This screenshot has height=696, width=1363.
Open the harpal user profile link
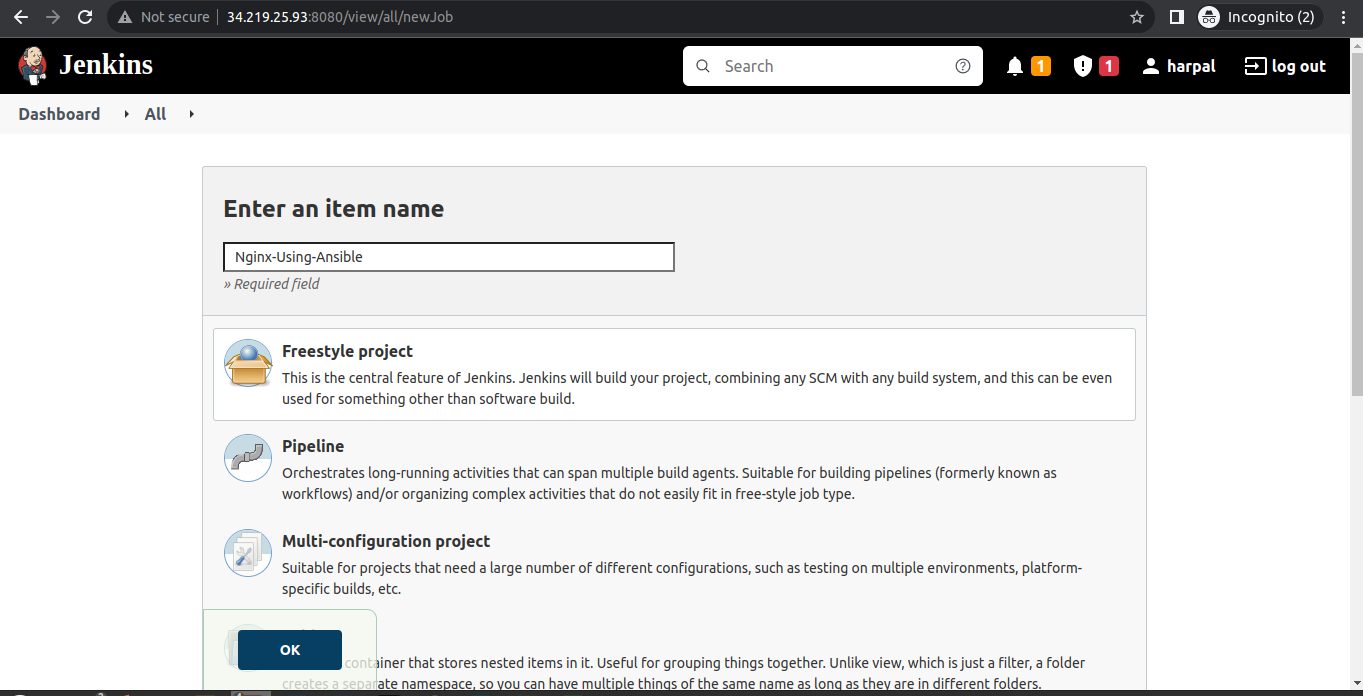pos(1179,66)
